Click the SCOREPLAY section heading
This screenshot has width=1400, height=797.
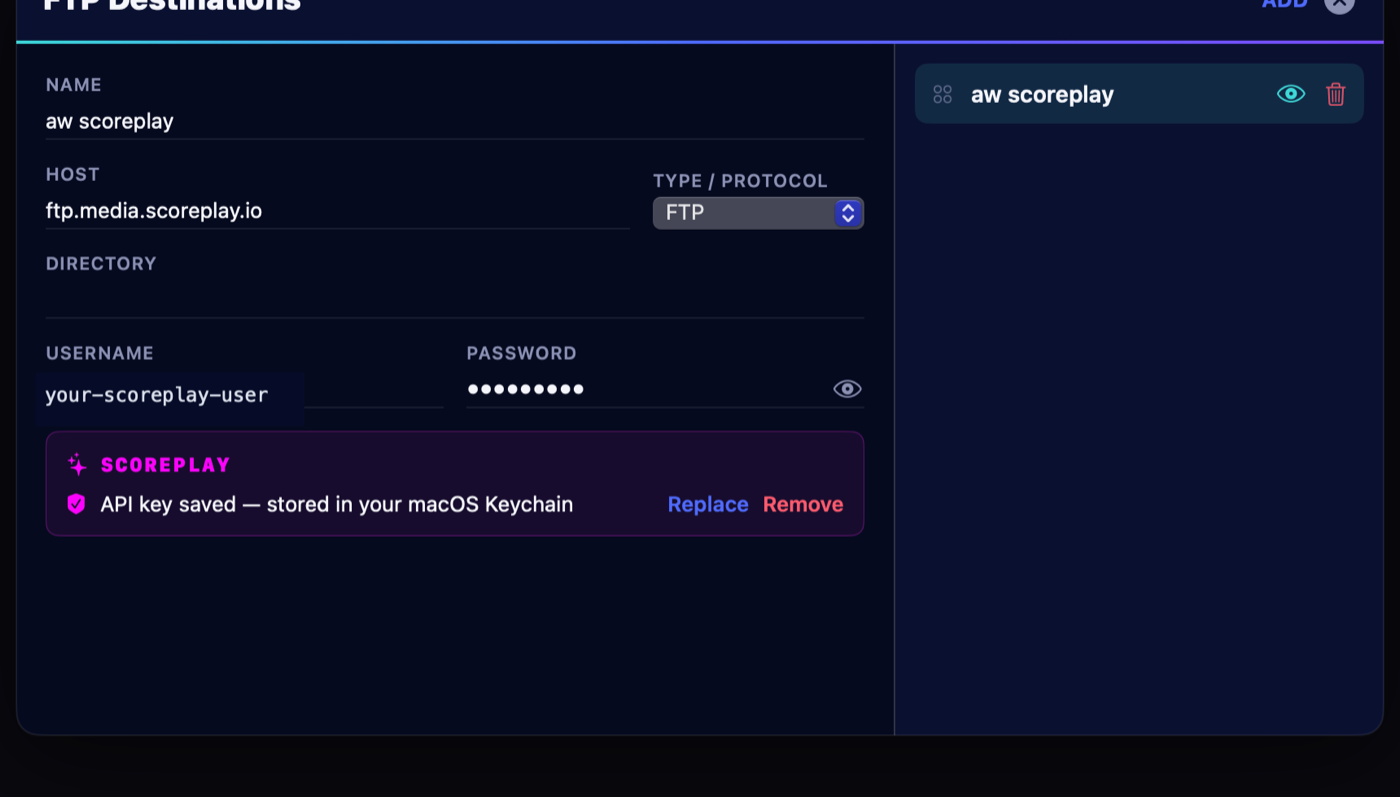pyautogui.click(x=166, y=465)
